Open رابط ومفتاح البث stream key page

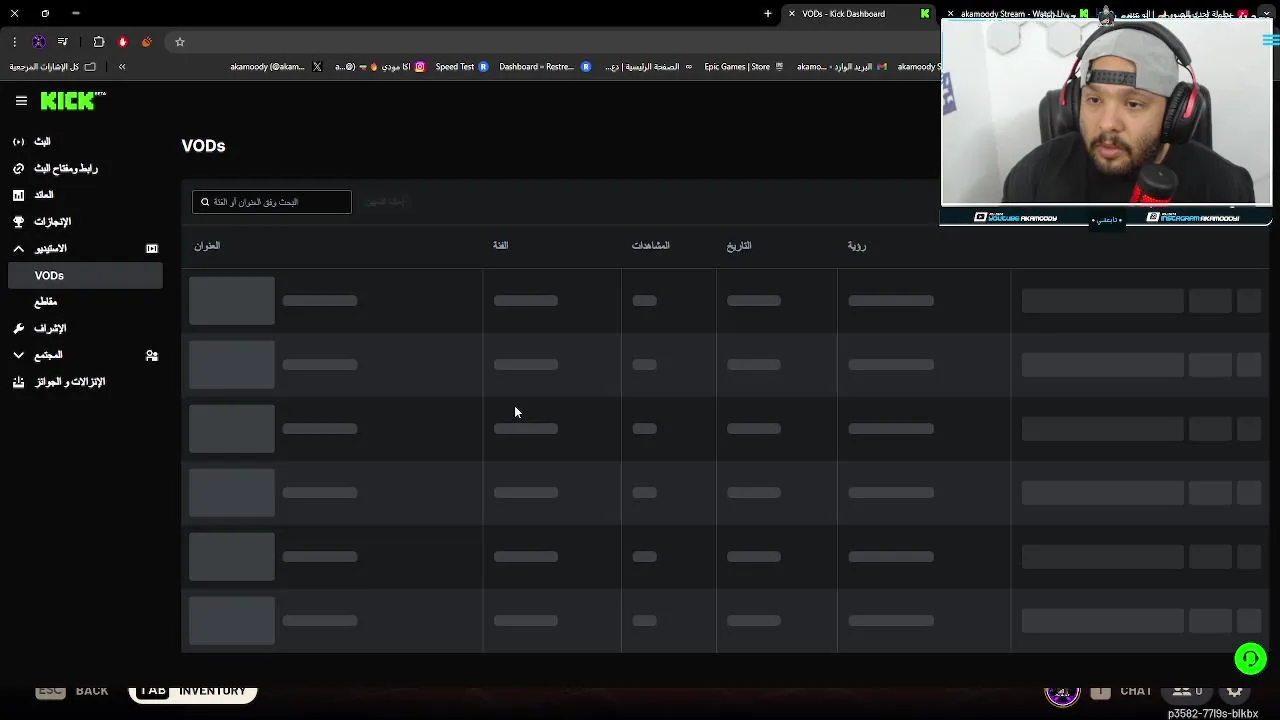tap(66, 168)
